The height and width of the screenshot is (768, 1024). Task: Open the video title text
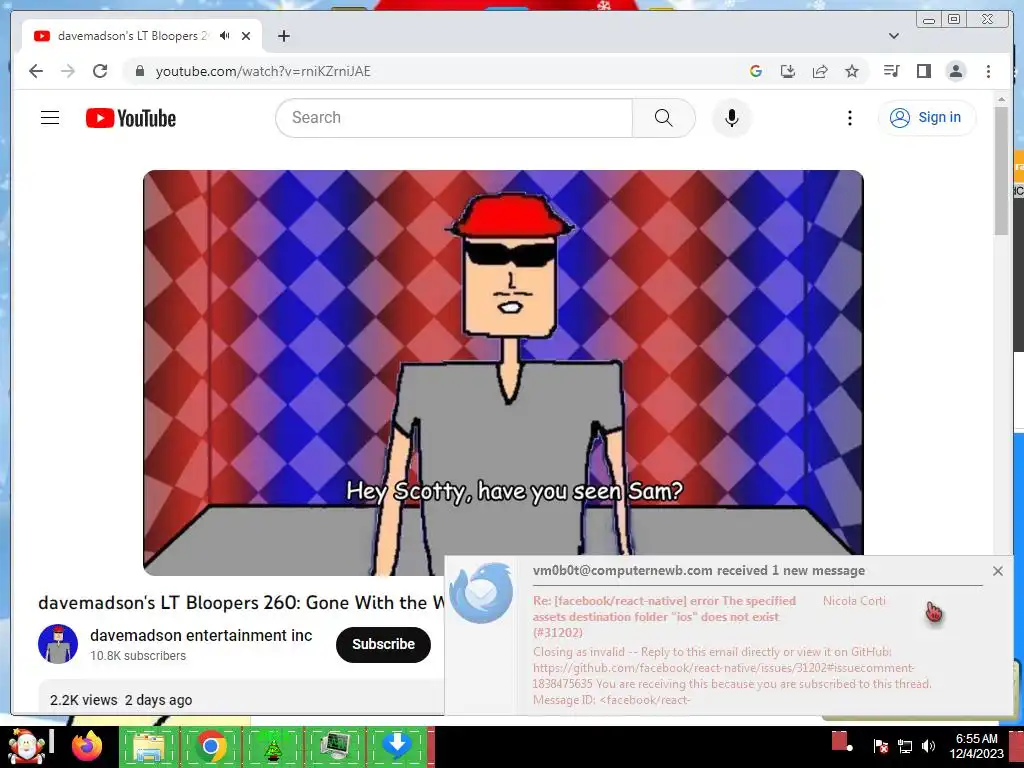(x=241, y=602)
